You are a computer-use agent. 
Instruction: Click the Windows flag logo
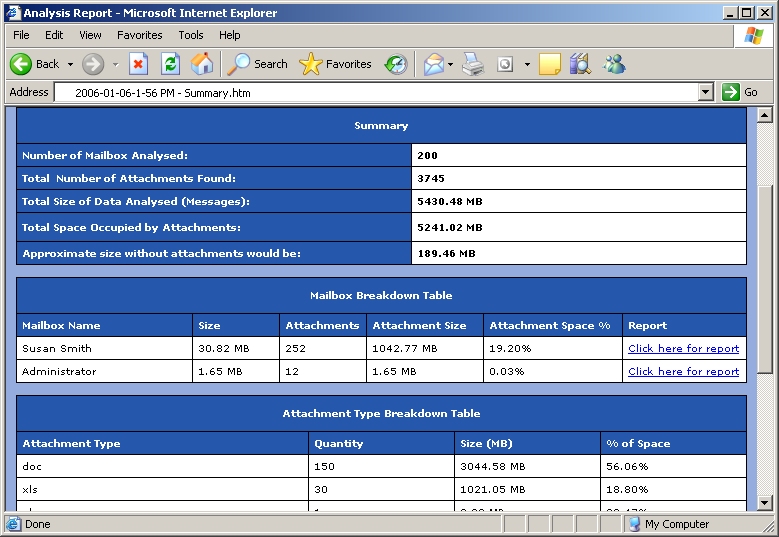pyautogui.click(x=754, y=36)
